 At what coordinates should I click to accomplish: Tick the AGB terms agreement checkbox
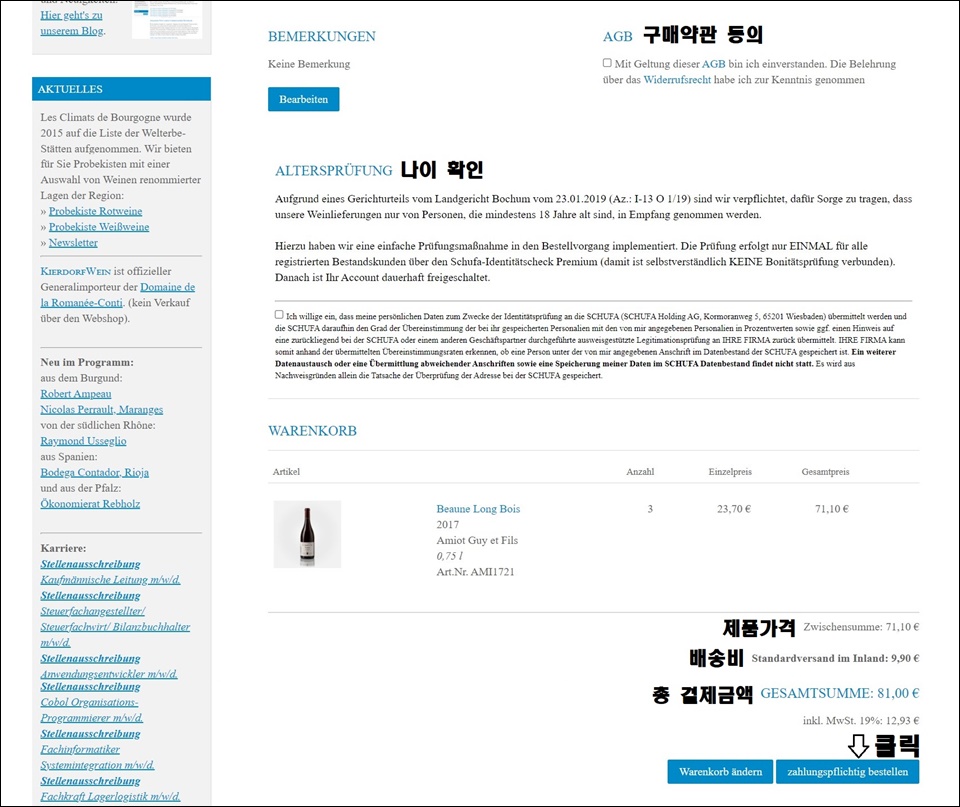pos(607,62)
